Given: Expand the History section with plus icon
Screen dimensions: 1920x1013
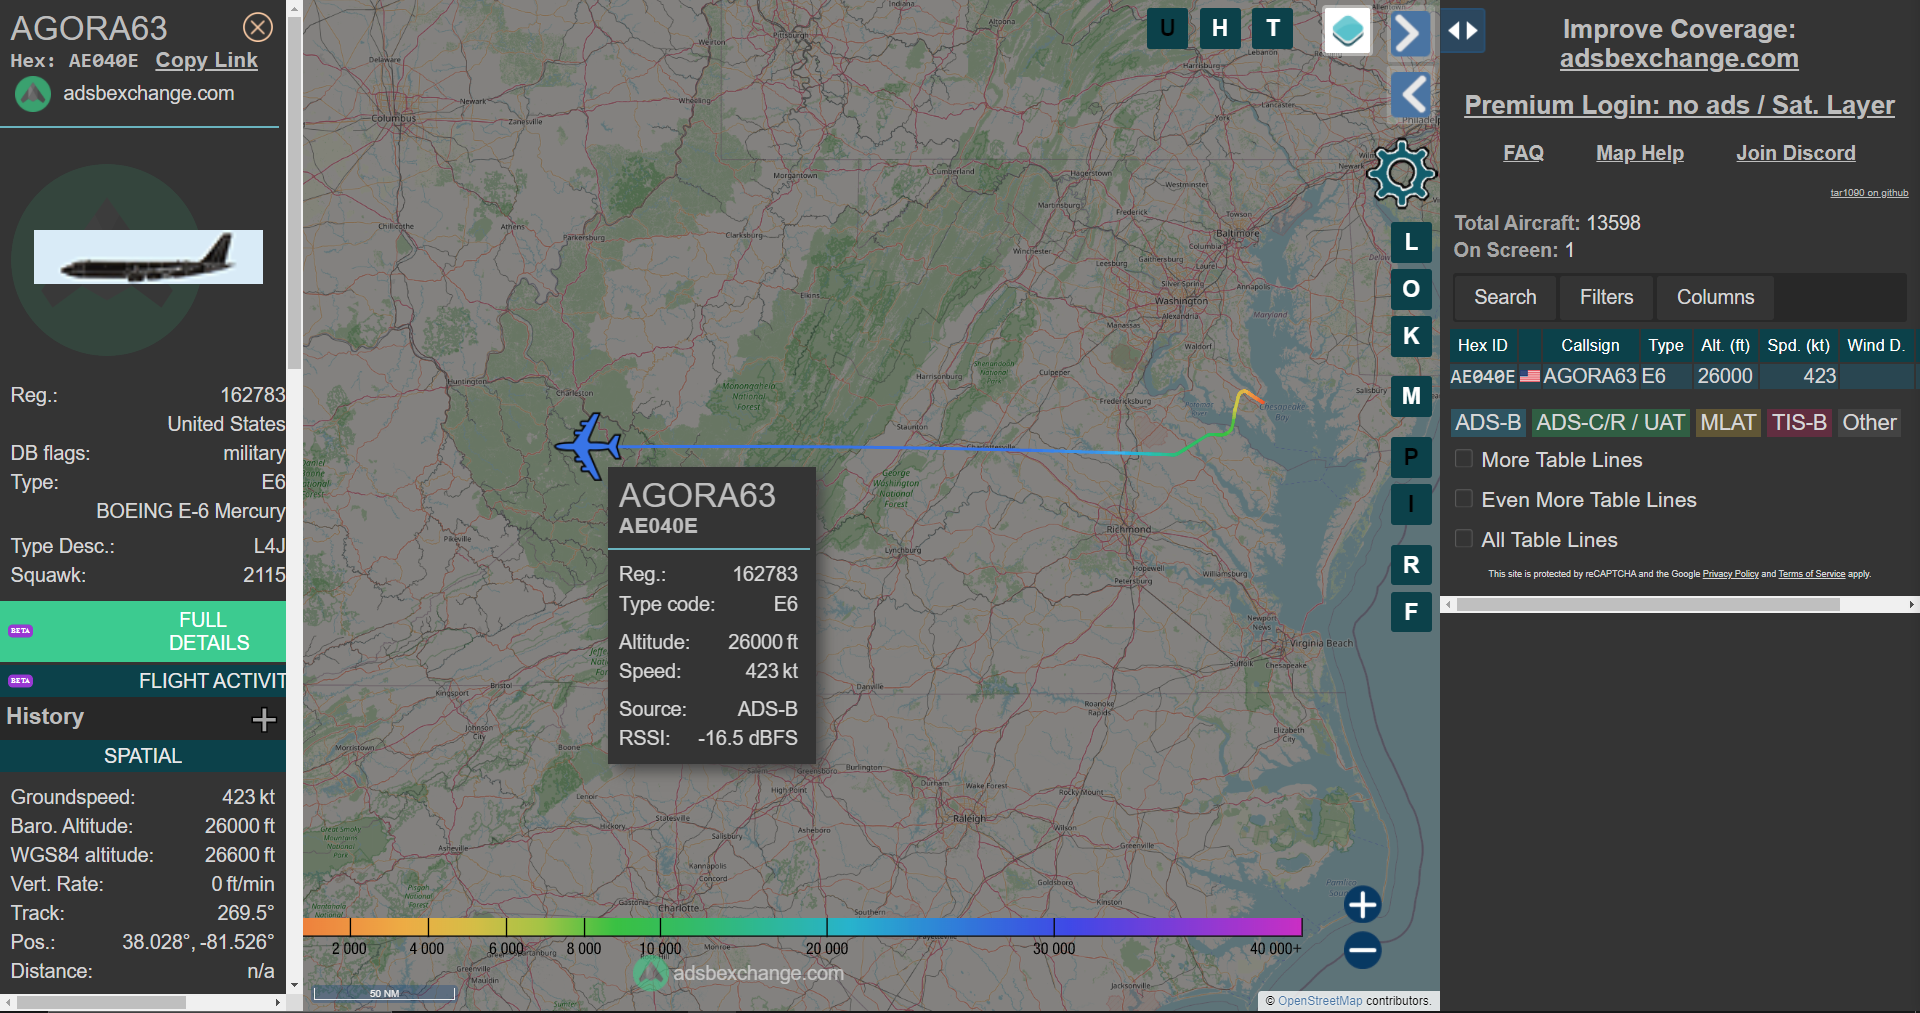Looking at the screenshot, I should 264,719.
